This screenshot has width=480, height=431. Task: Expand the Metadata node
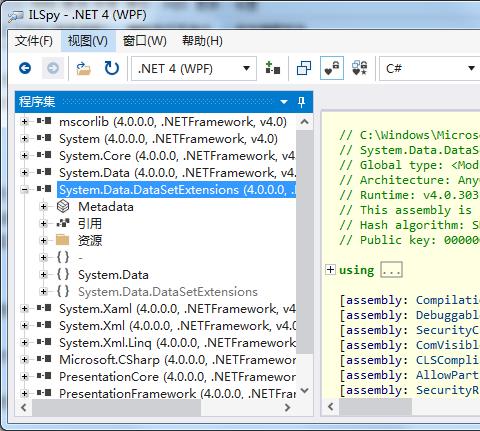click(43, 207)
